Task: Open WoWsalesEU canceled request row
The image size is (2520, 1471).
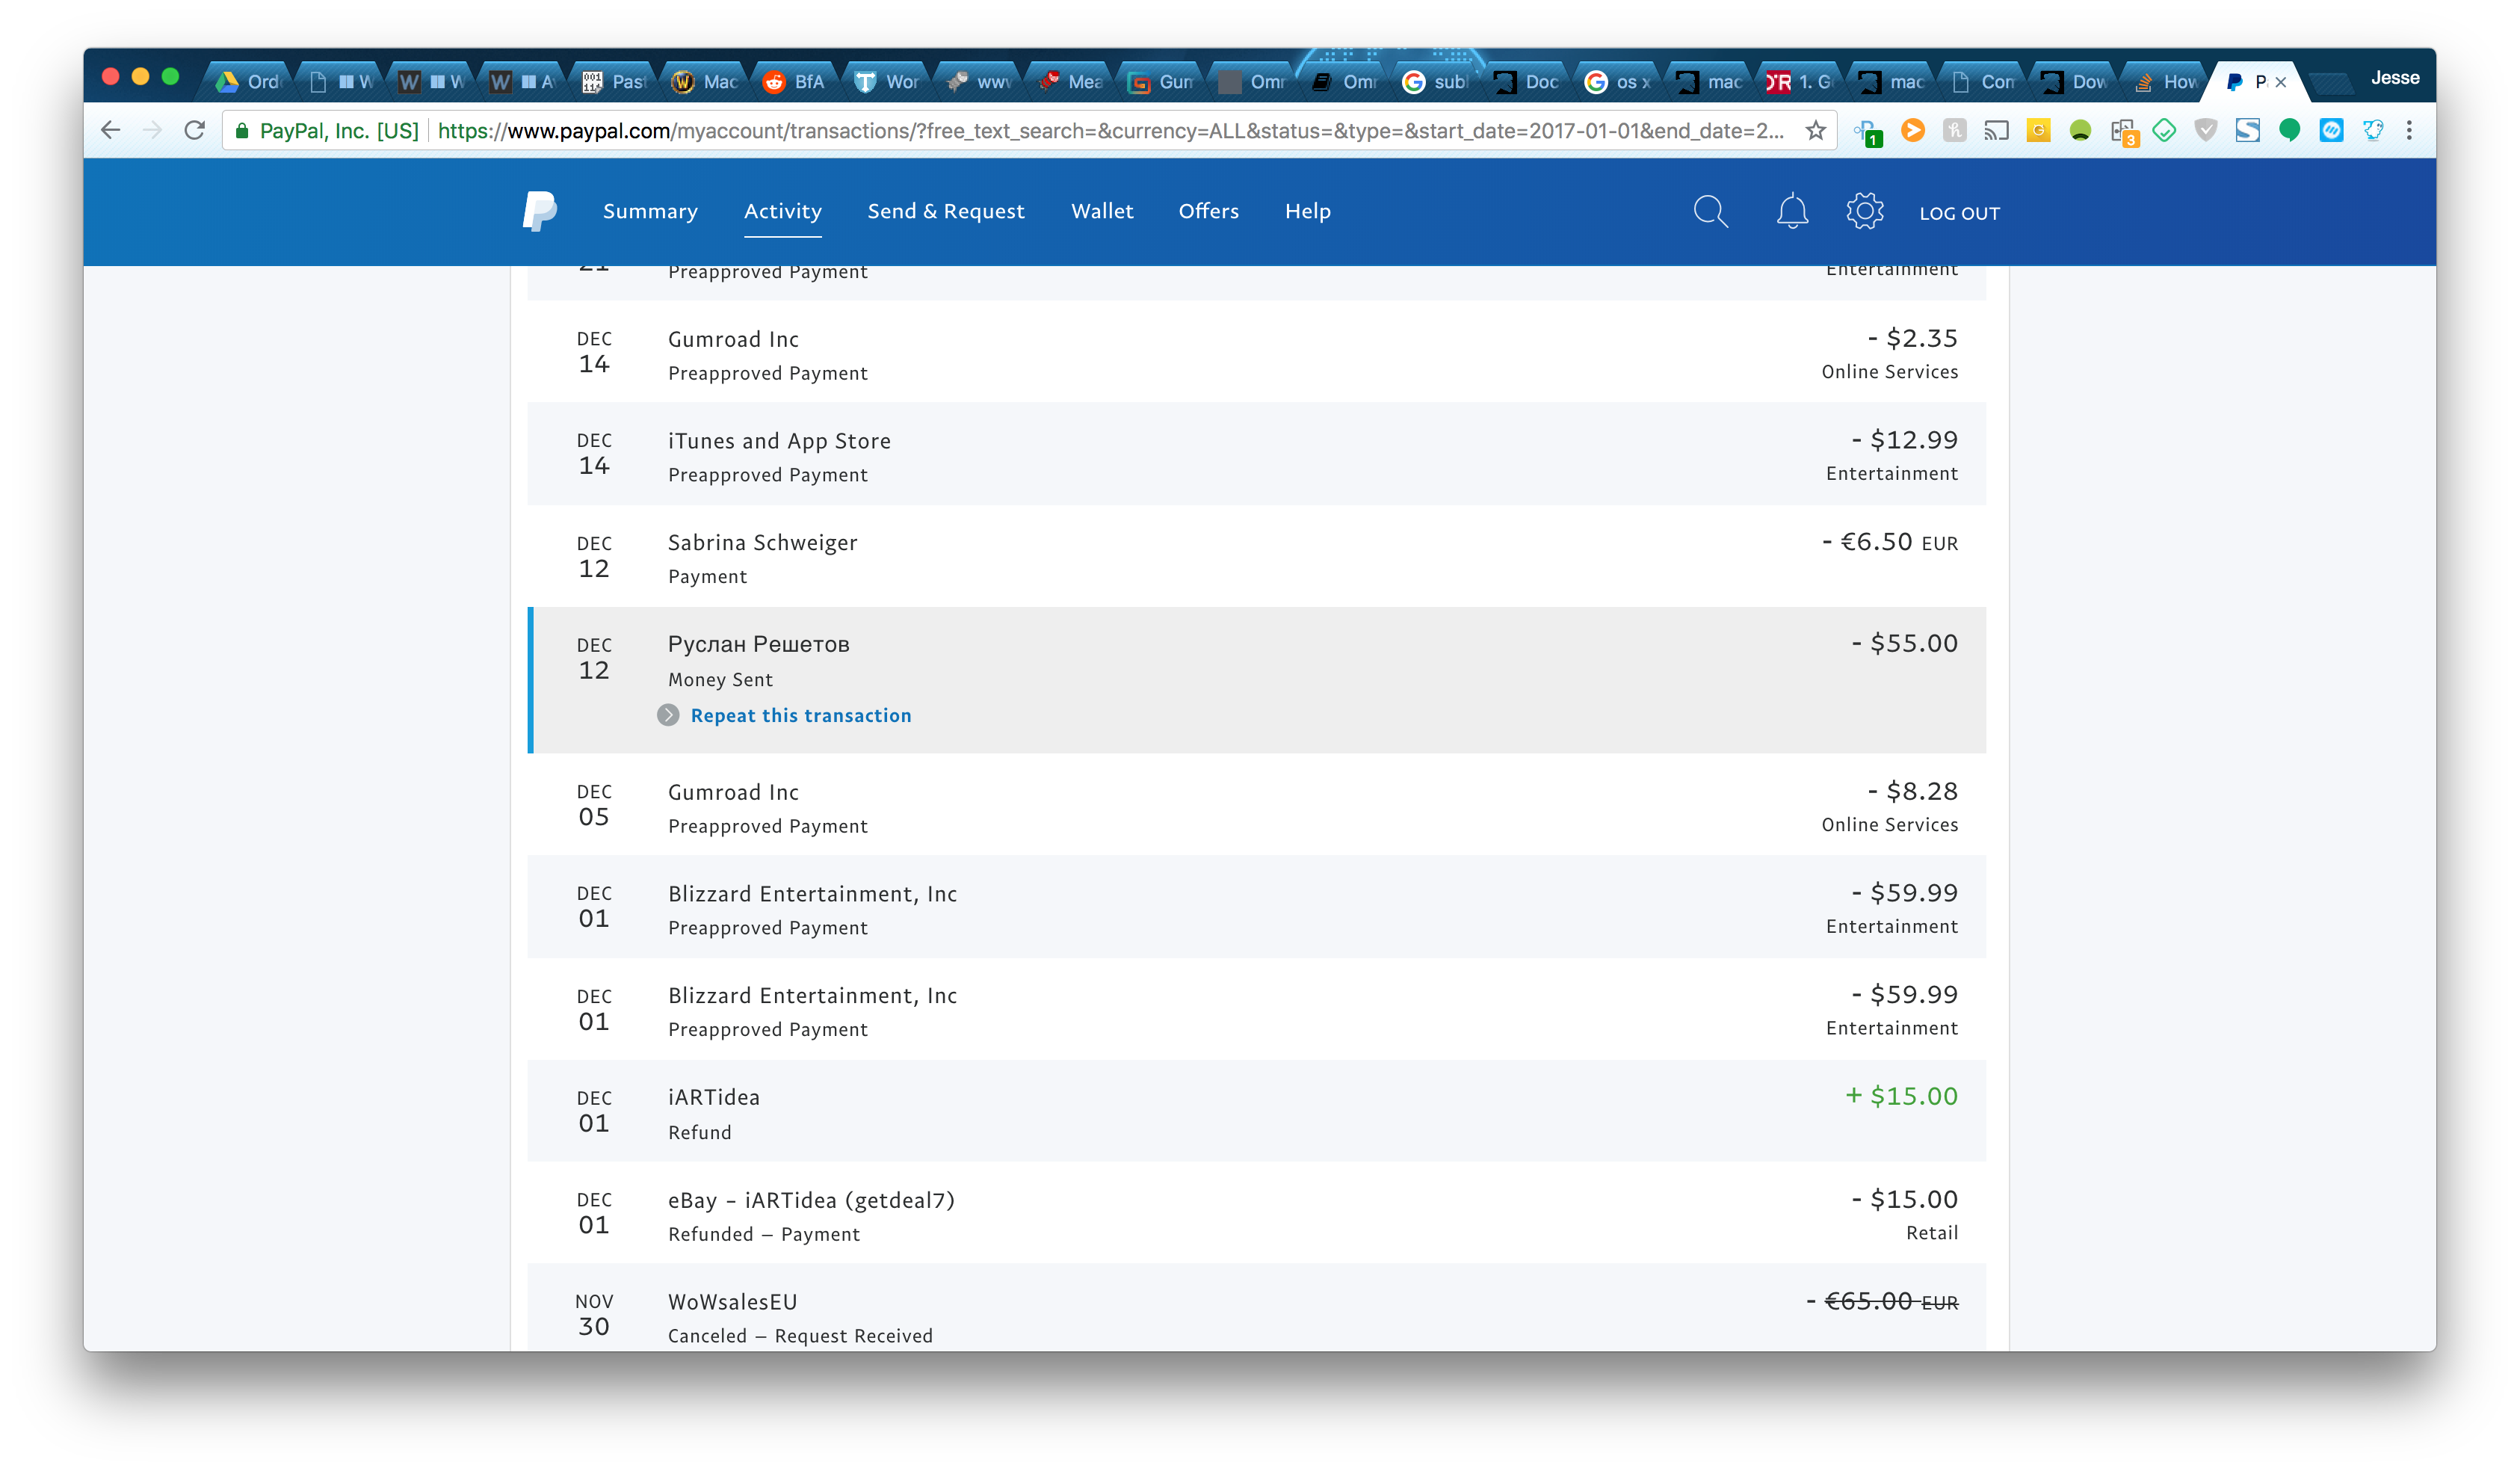Action: tap(1256, 1308)
